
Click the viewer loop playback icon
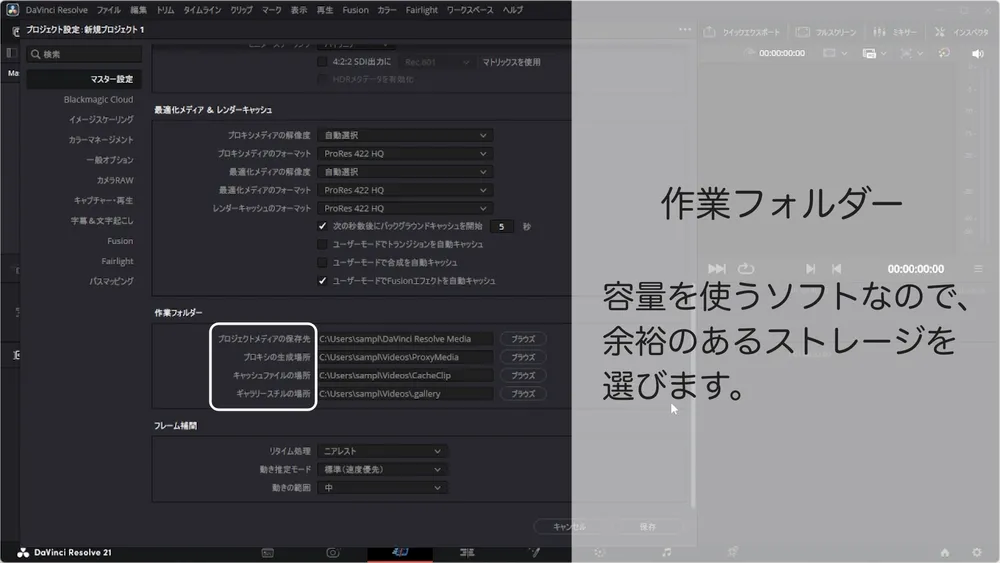(x=746, y=268)
